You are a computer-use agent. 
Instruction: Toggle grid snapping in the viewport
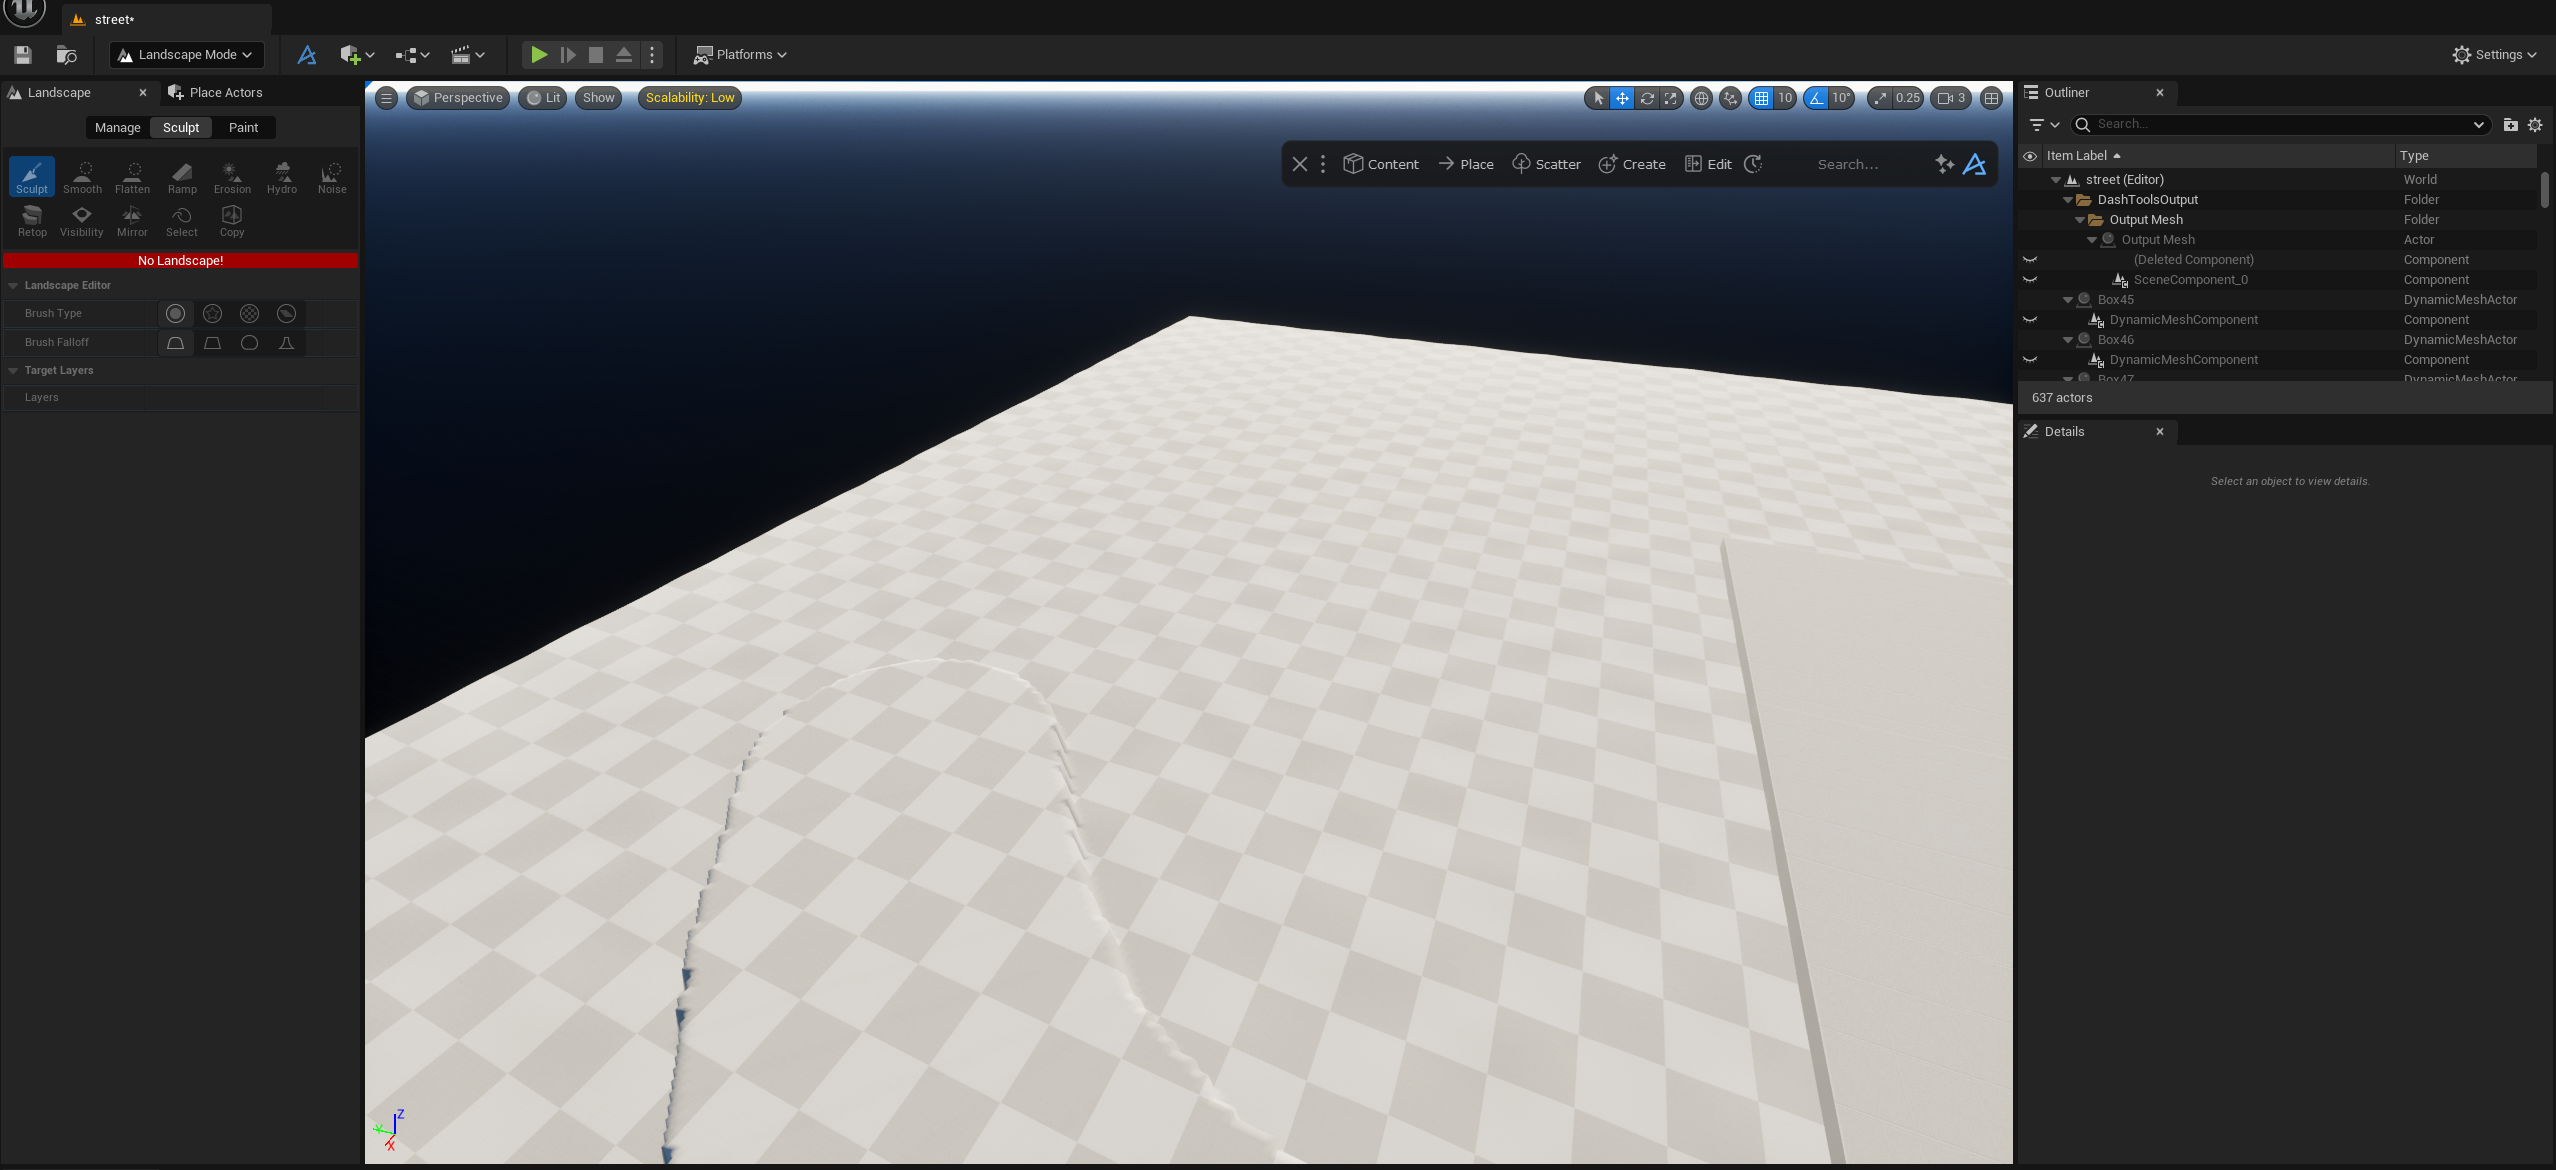pyautogui.click(x=1762, y=98)
